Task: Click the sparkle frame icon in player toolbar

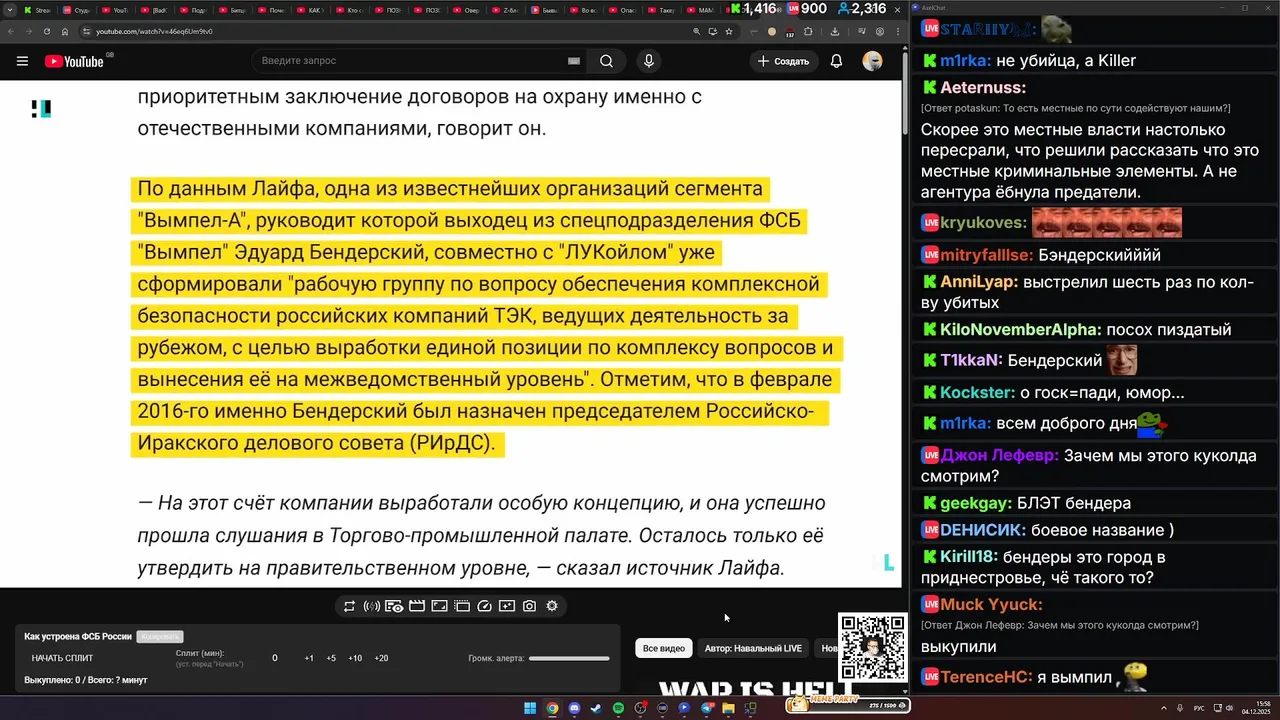Action: click(507, 606)
